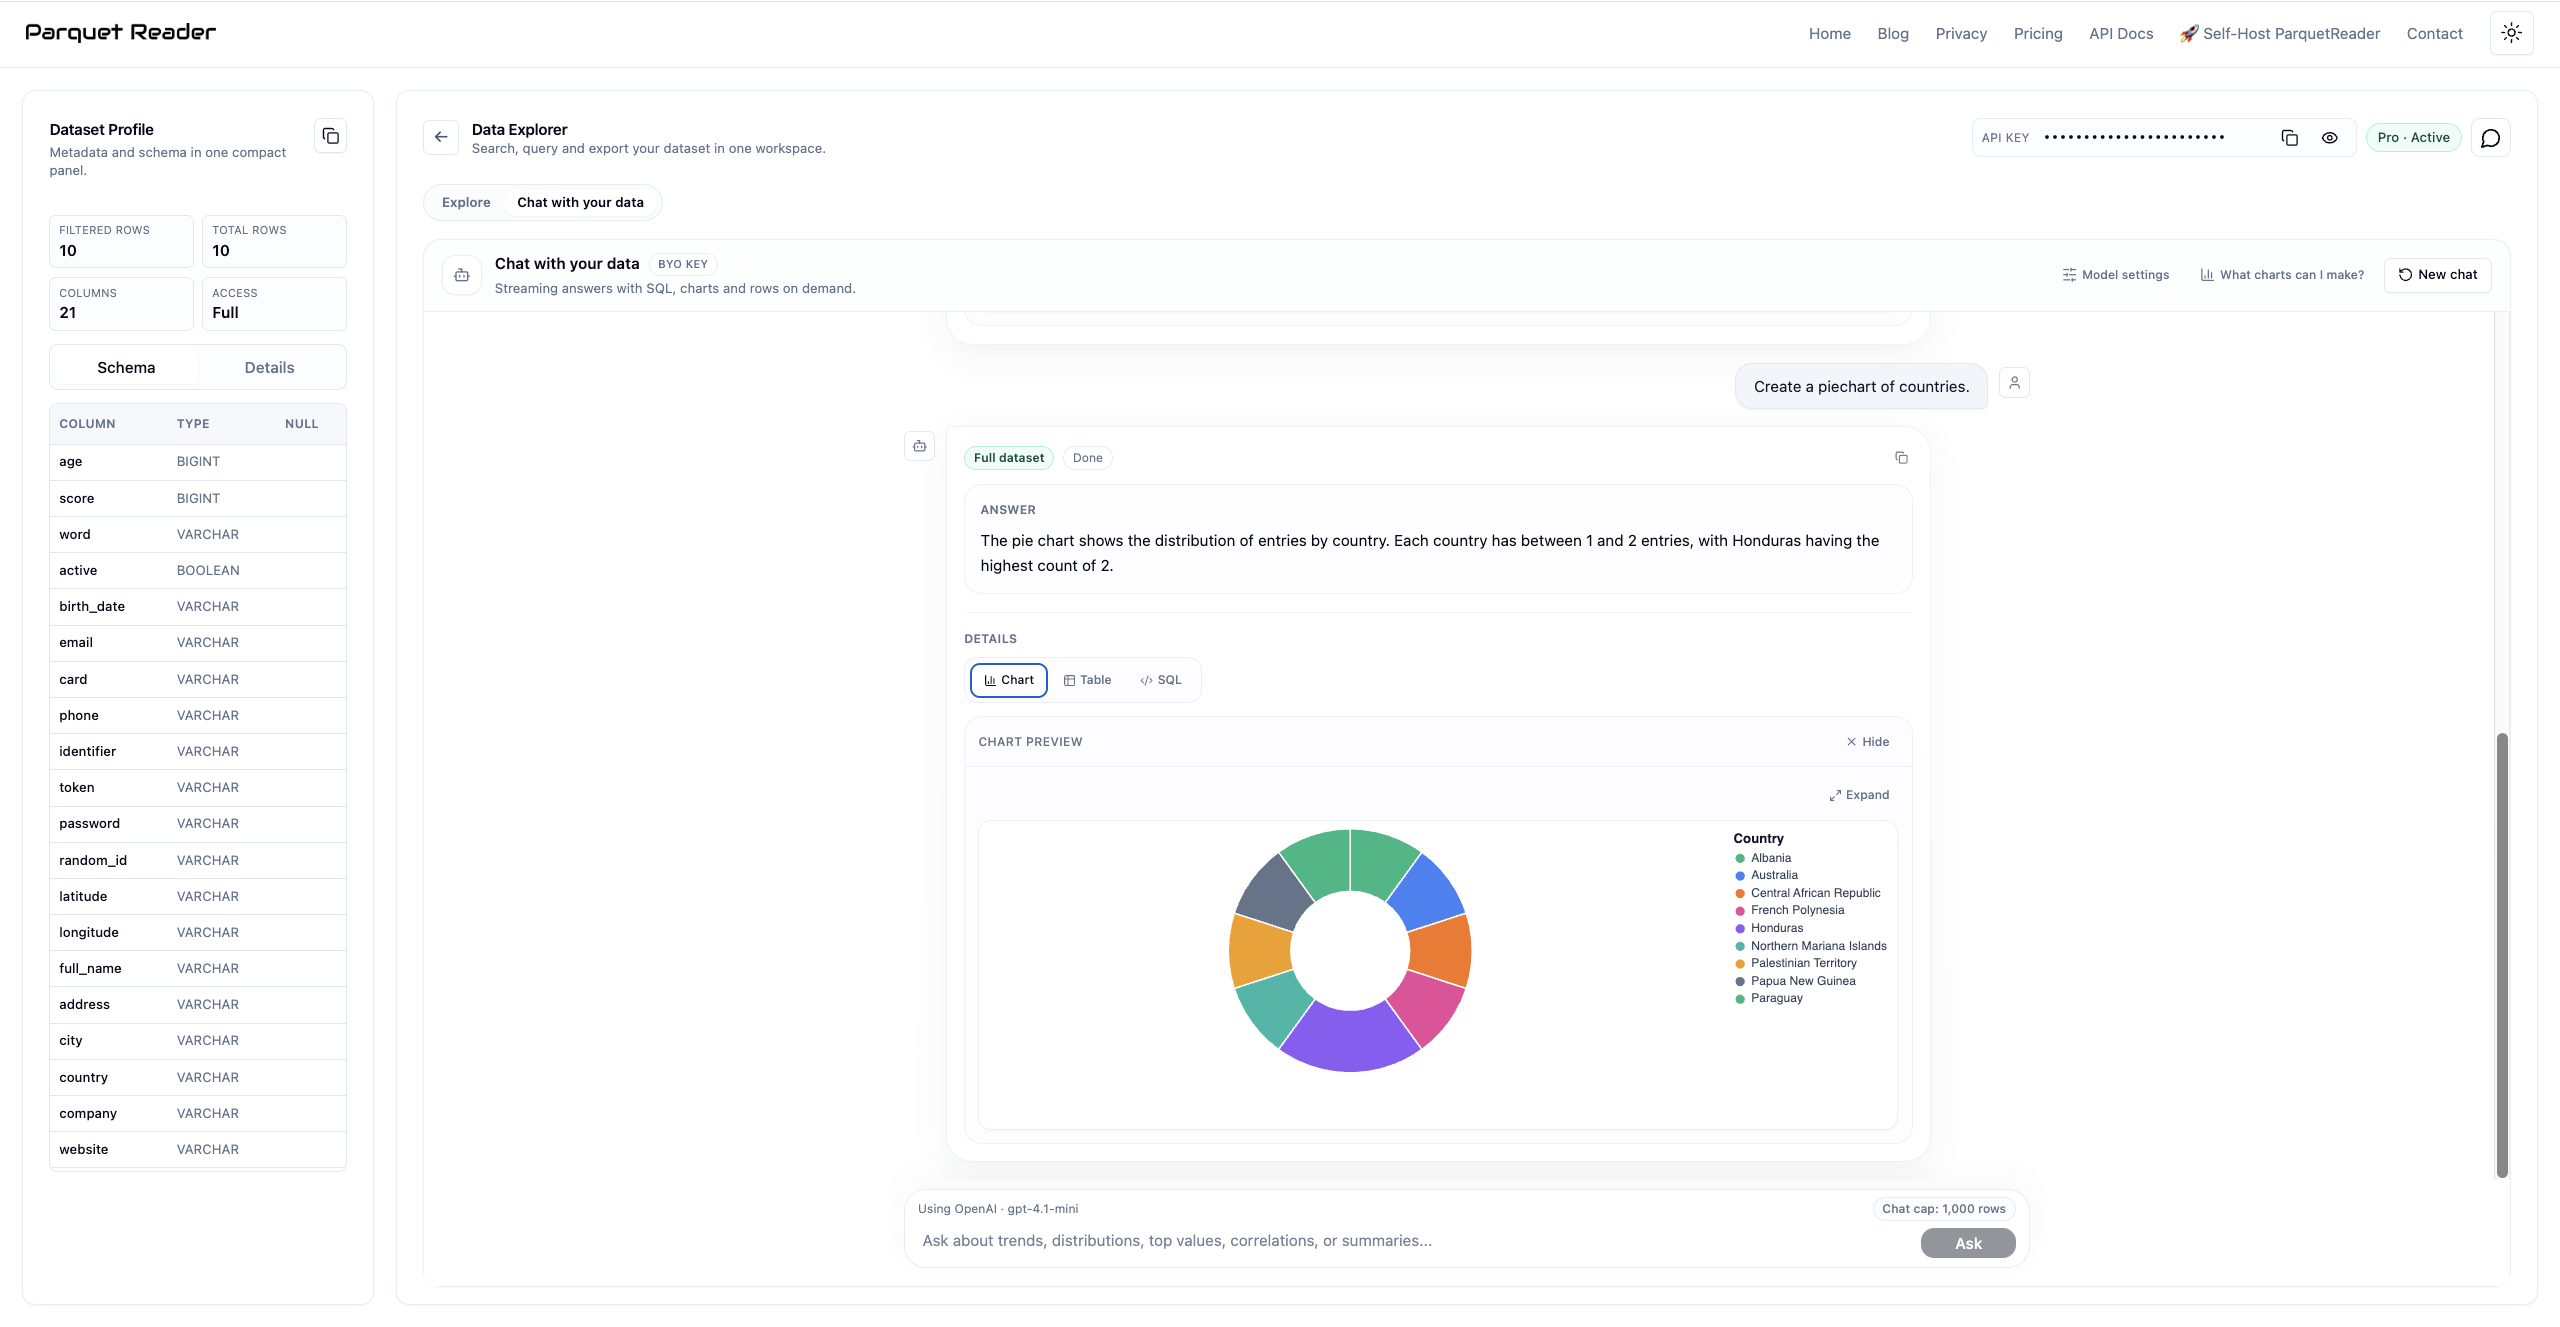Viewport: 2560px width, 1327px height.
Task: Click the bot icon beside the answer card
Action: click(x=919, y=446)
